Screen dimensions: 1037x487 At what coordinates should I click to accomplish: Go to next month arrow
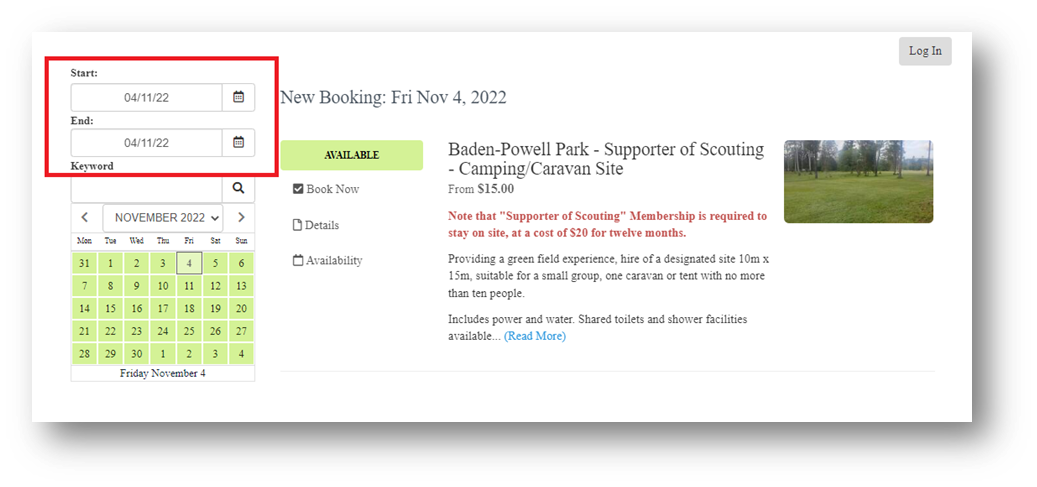pyautogui.click(x=241, y=217)
